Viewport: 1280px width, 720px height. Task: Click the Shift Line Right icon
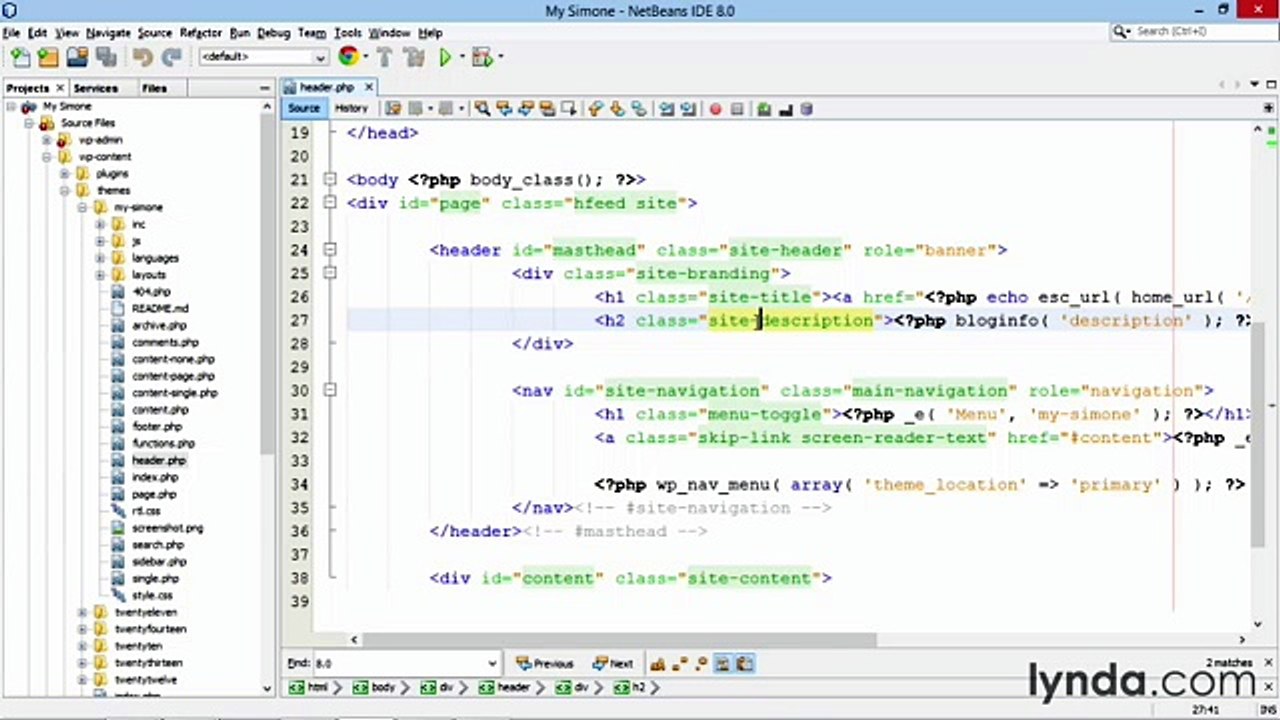[x=688, y=109]
